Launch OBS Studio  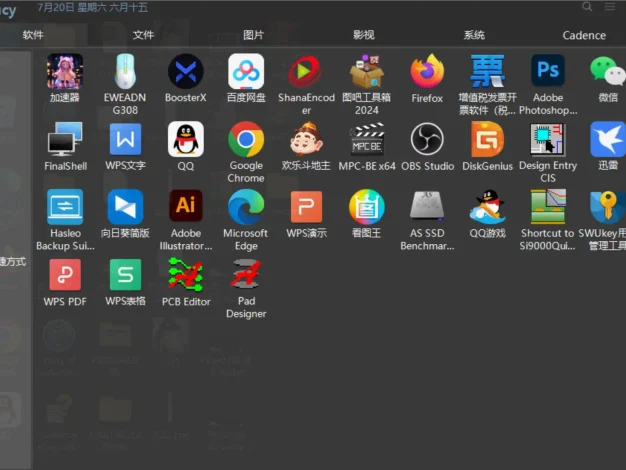pos(427,139)
